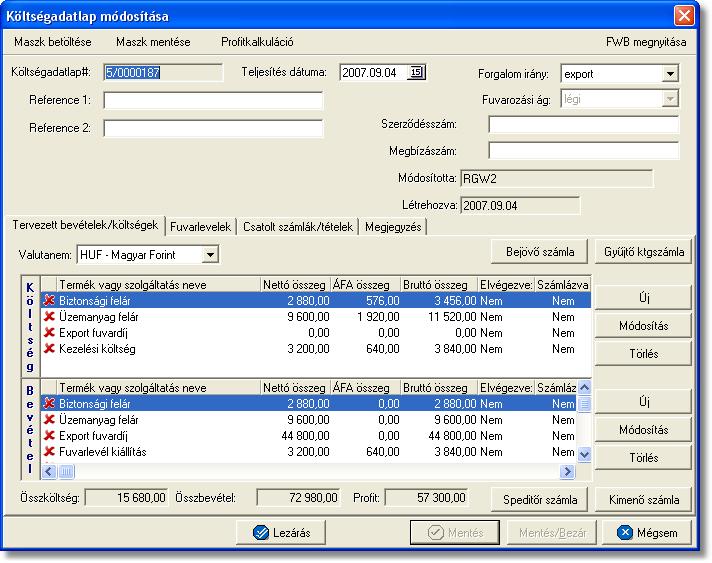
Task: Click FWB megnyitása menu item
Action: click(x=646, y=42)
